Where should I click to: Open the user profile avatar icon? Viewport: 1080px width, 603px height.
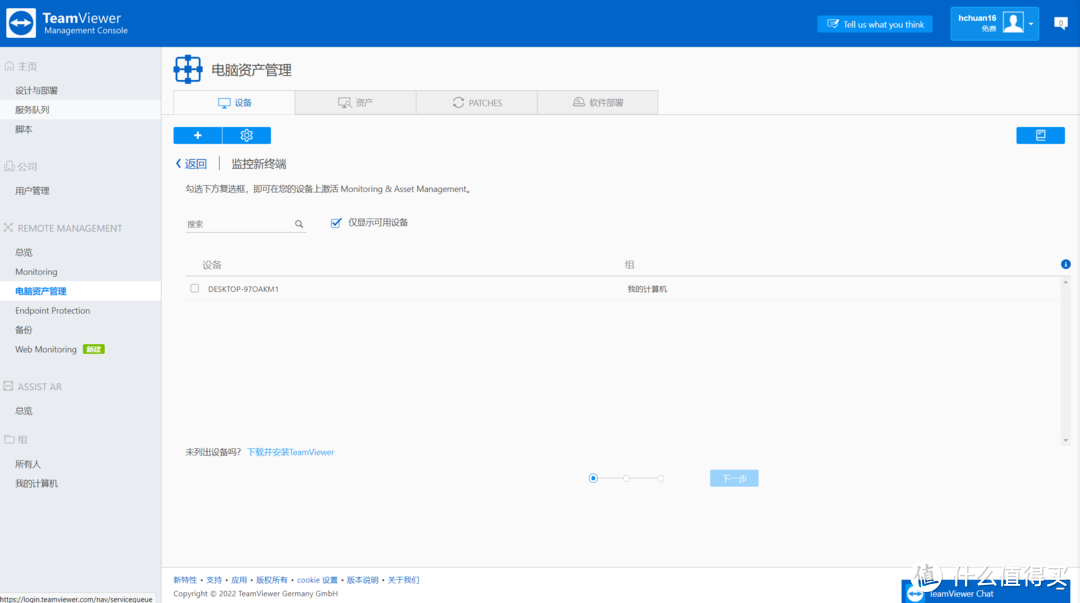coord(1012,23)
